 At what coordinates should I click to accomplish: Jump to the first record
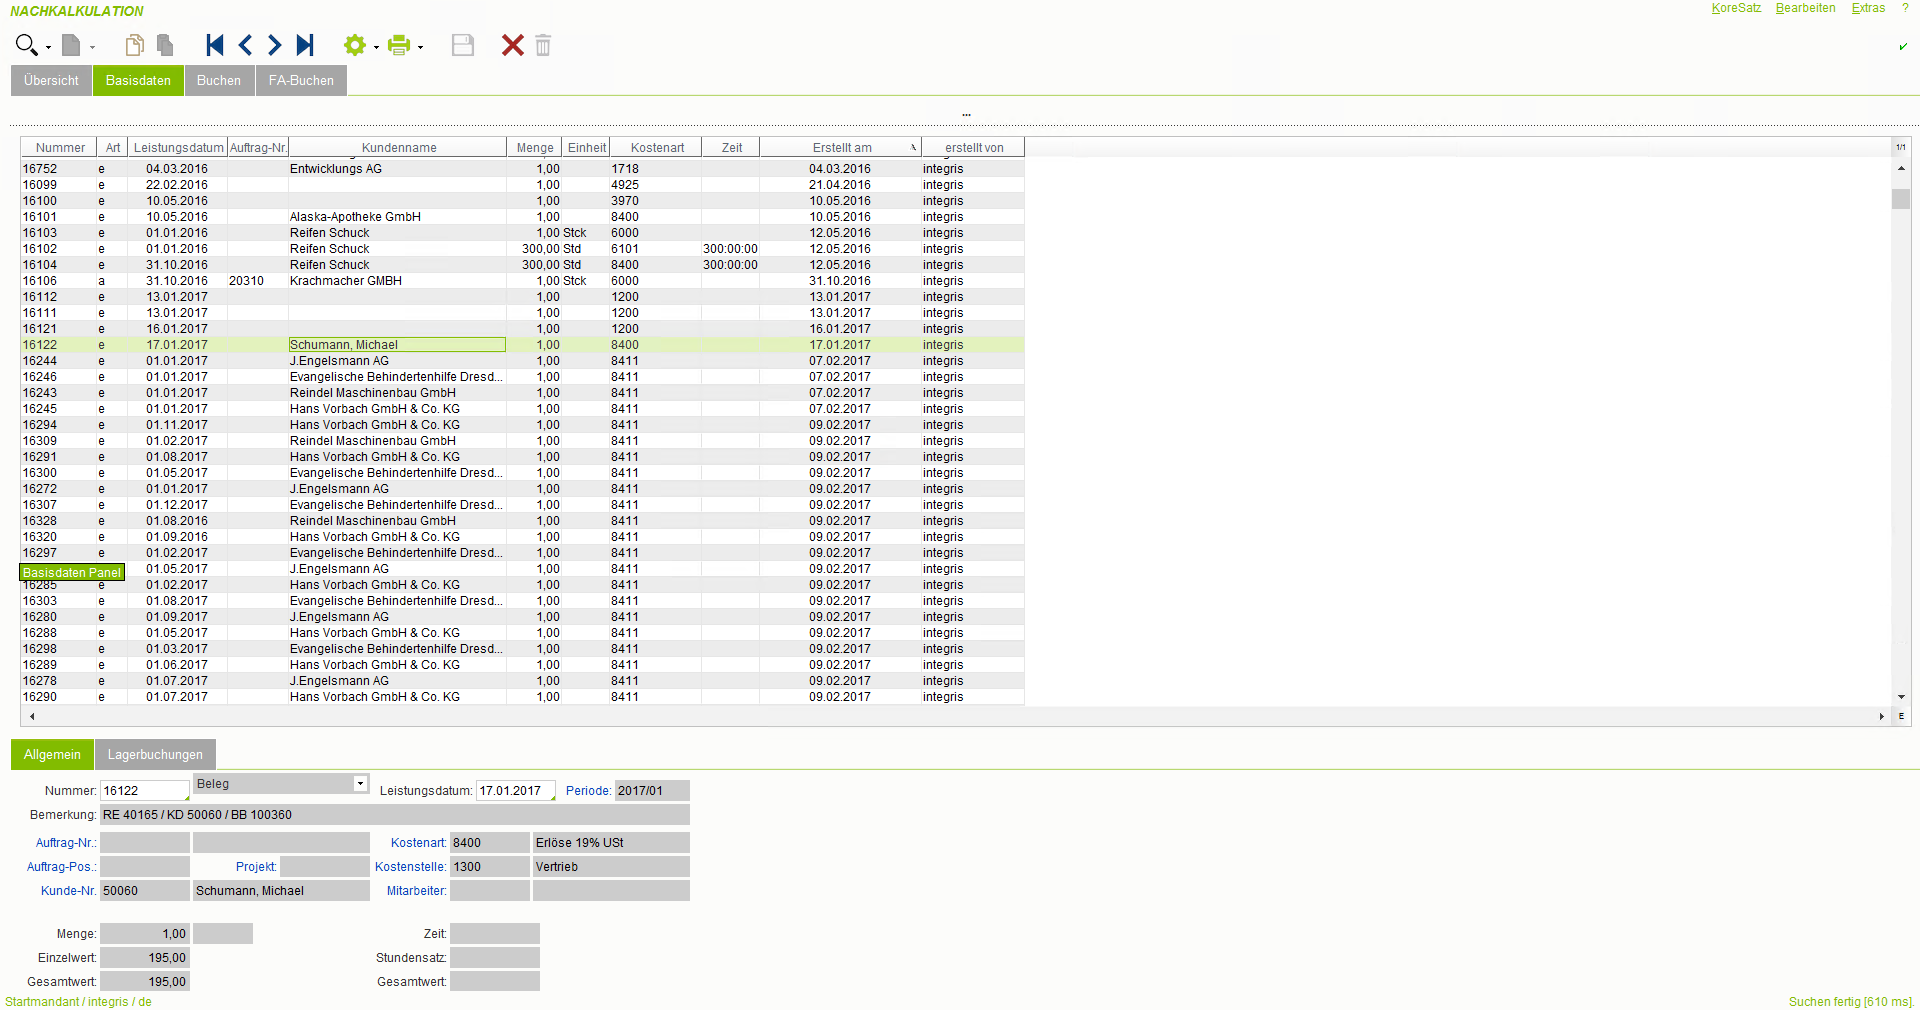214,45
